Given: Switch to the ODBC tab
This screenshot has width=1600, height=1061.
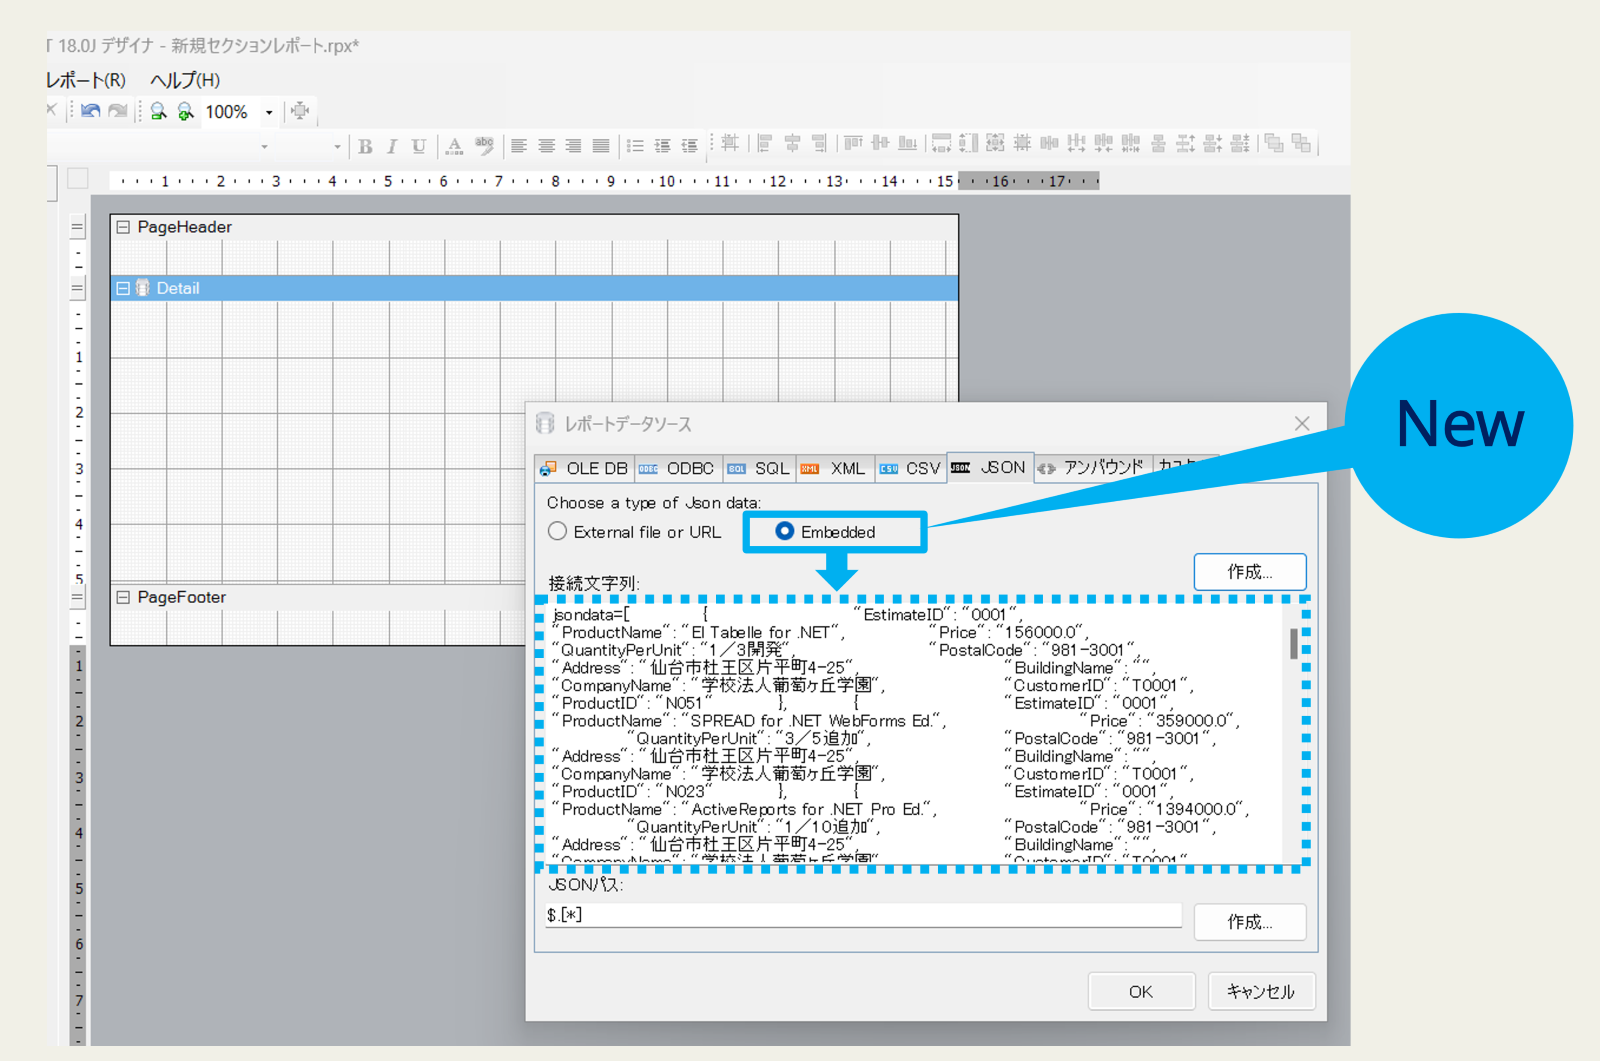Looking at the screenshot, I should coord(678,468).
